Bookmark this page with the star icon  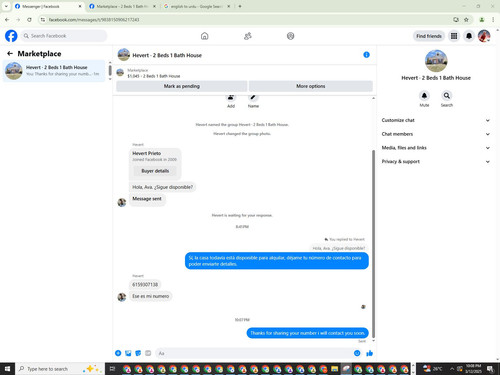[466, 20]
